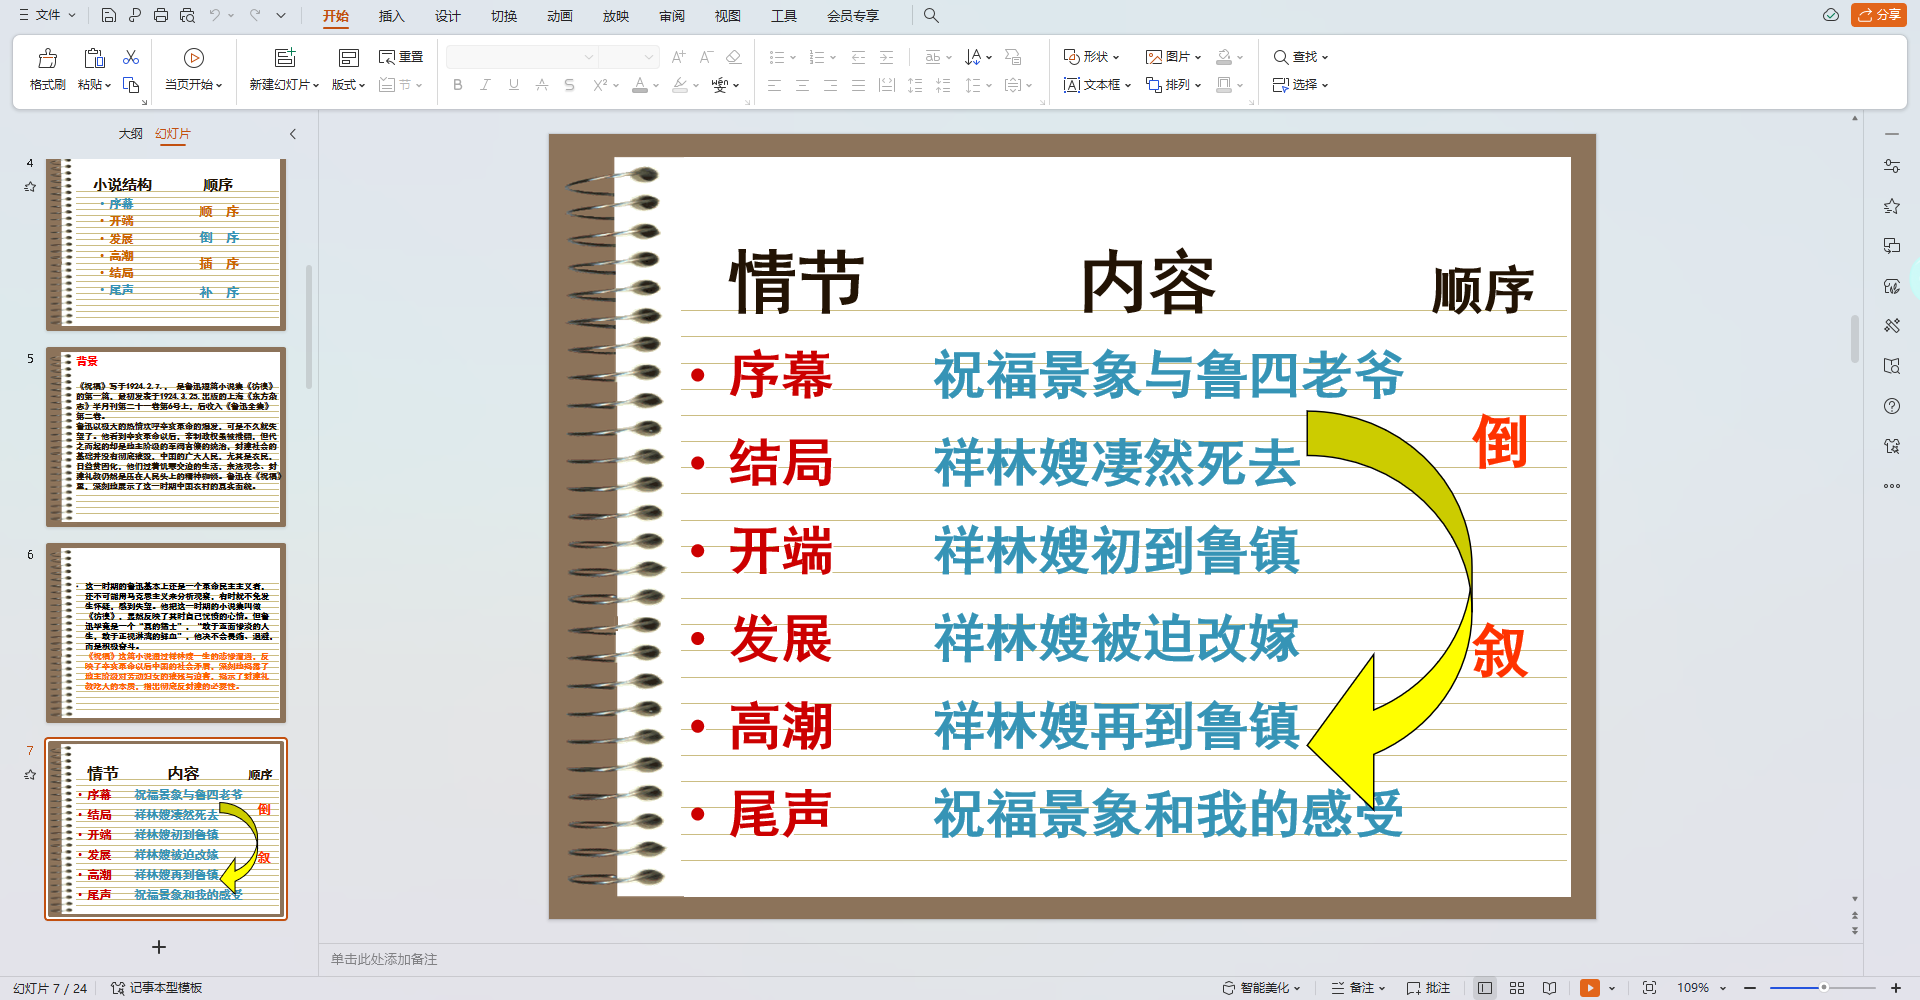The height and width of the screenshot is (1000, 1920).
Task: Click the sliders settings icon in right sidebar
Action: pyautogui.click(x=1892, y=166)
